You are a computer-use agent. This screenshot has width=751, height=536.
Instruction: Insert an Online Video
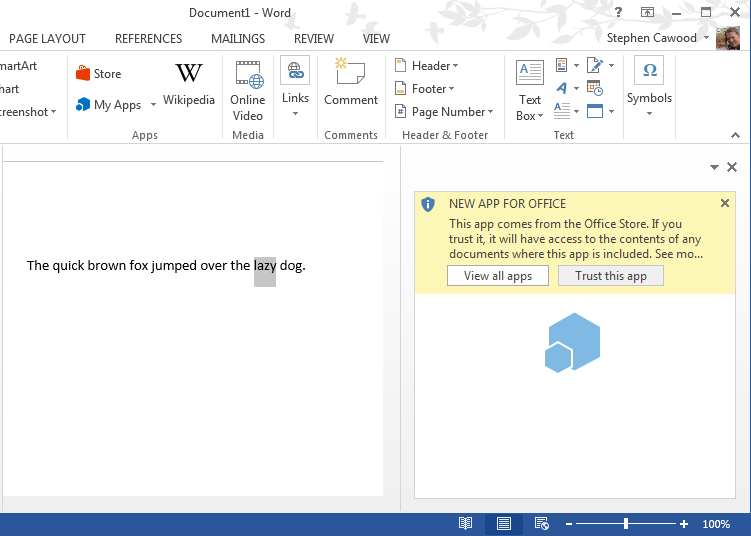pos(248,91)
